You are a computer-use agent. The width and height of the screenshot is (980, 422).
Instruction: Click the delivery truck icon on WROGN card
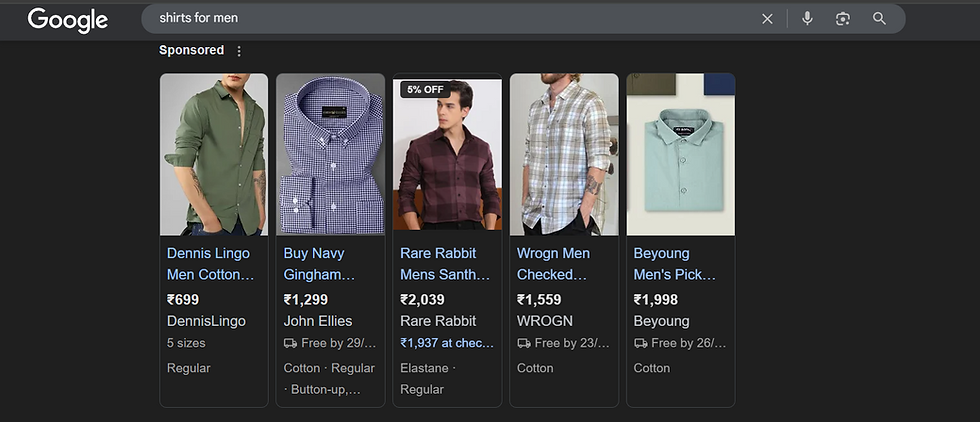[x=524, y=343]
